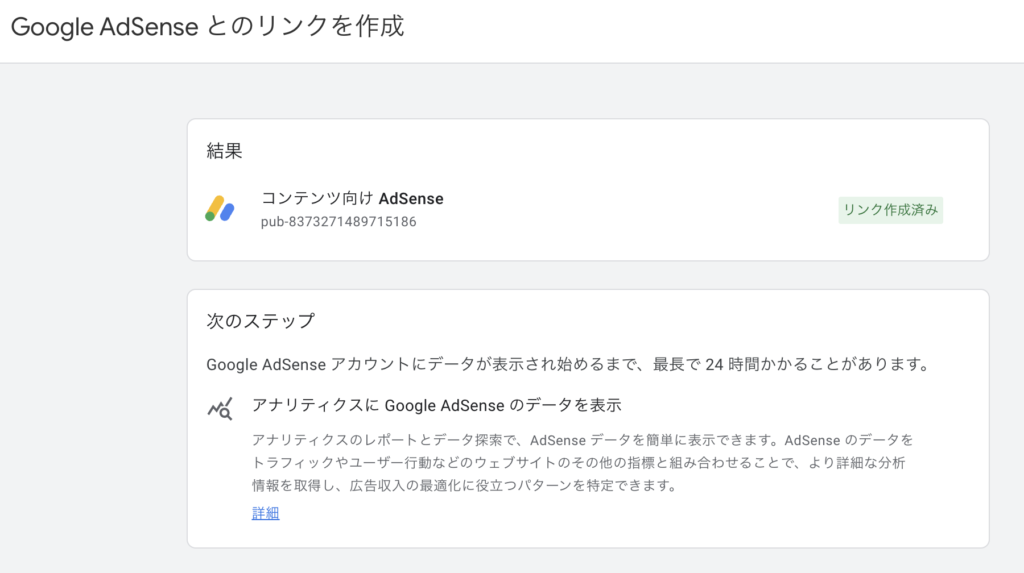
Task: Click the word AdSense in bold title
Action: [x=411, y=199]
